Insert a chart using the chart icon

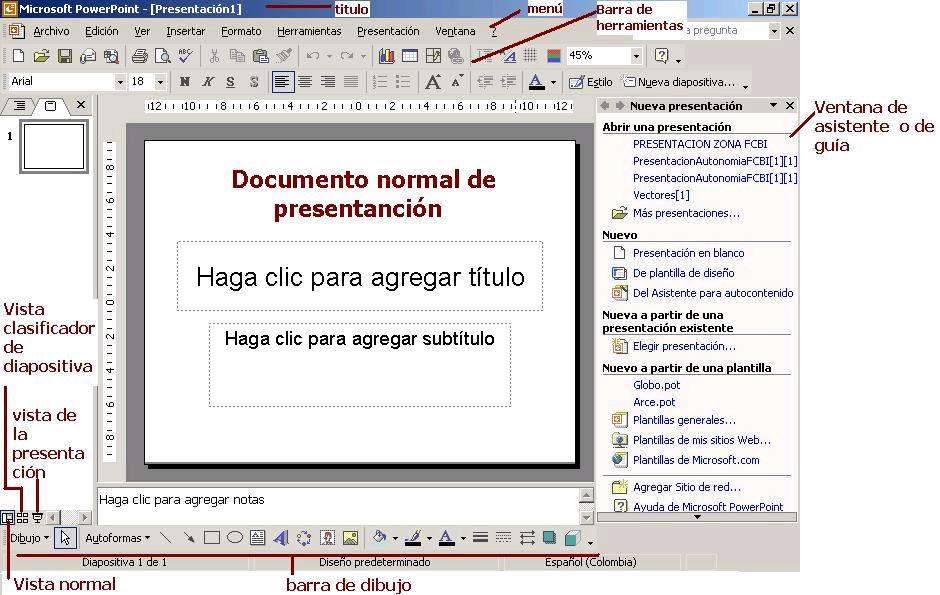(388, 56)
